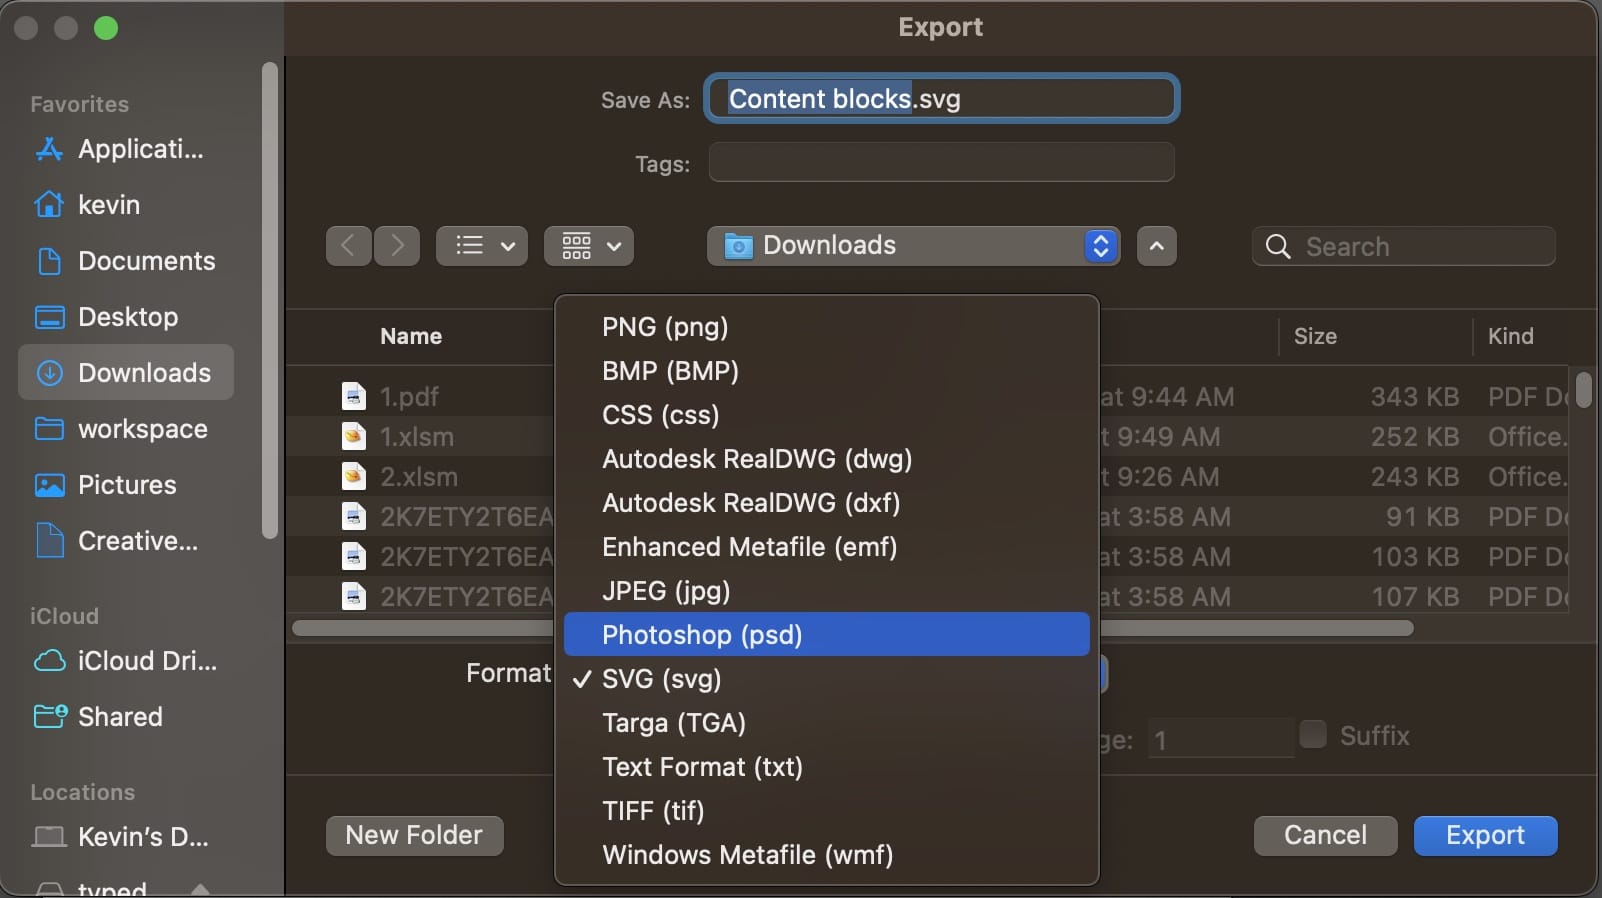Click 1.pdf file icon
Image resolution: width=1602 pixels, height=898 pixels.
pos(354,397)
